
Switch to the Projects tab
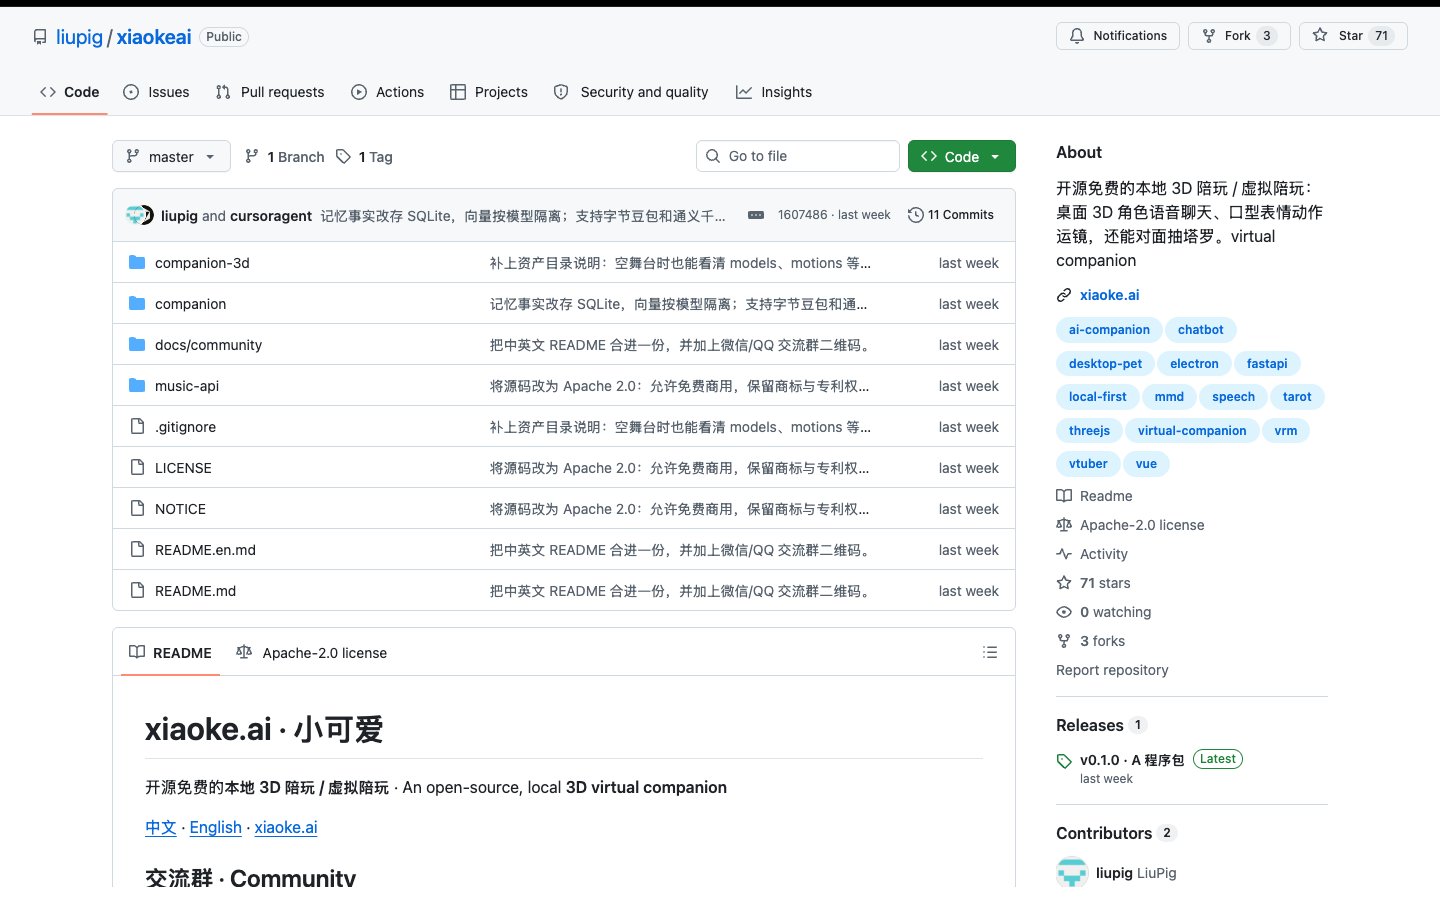489,92
